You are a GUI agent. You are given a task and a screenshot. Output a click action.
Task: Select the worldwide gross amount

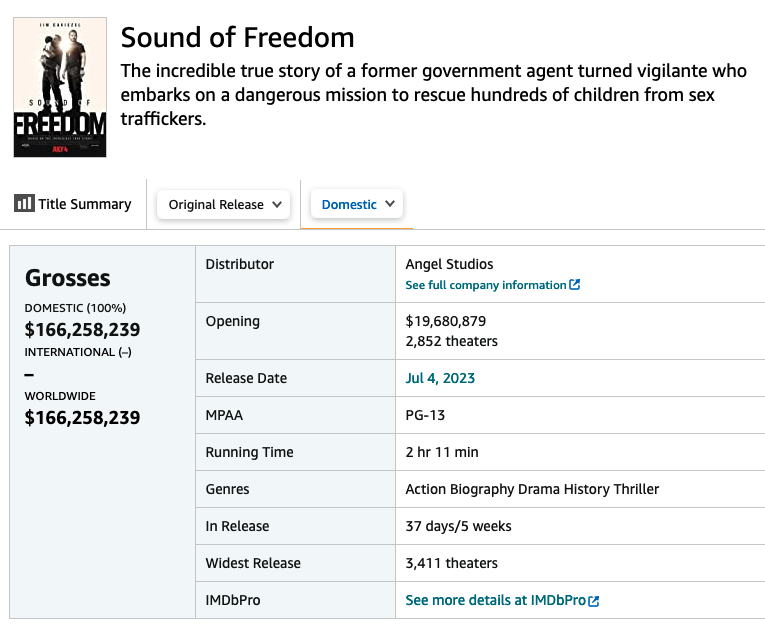[x=82, y=418]
